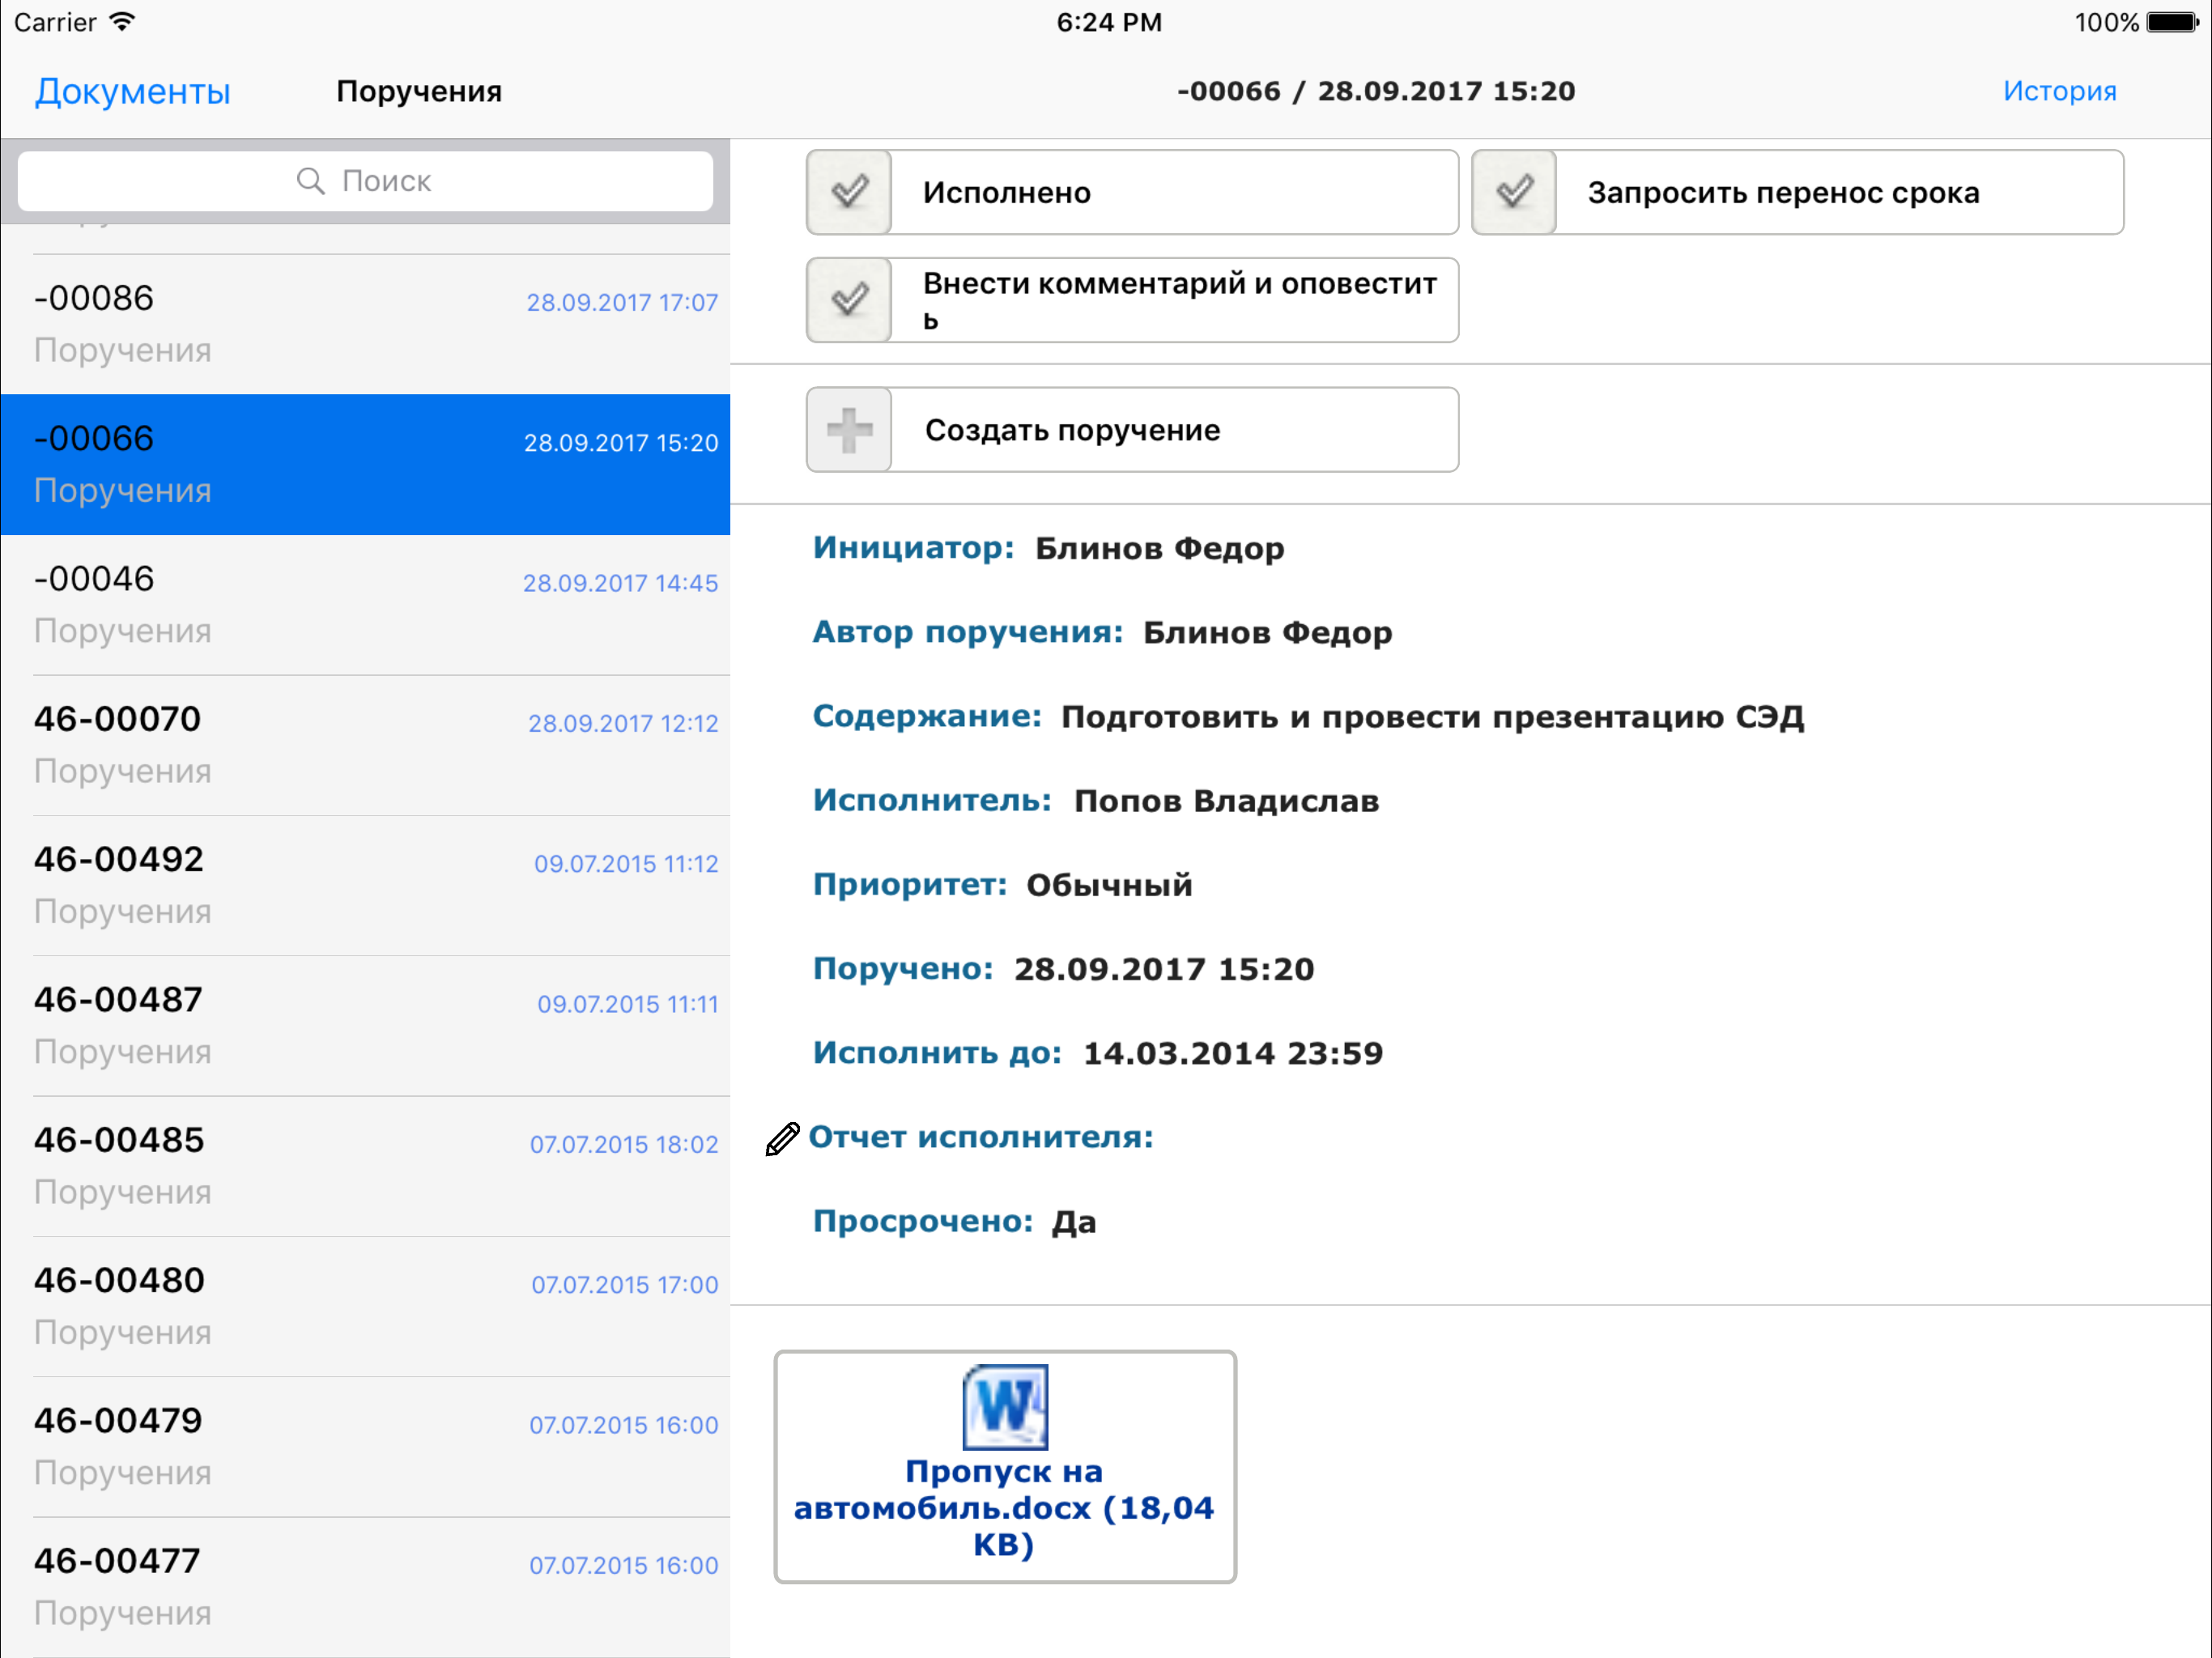Select list item -00046

(365, 605)
